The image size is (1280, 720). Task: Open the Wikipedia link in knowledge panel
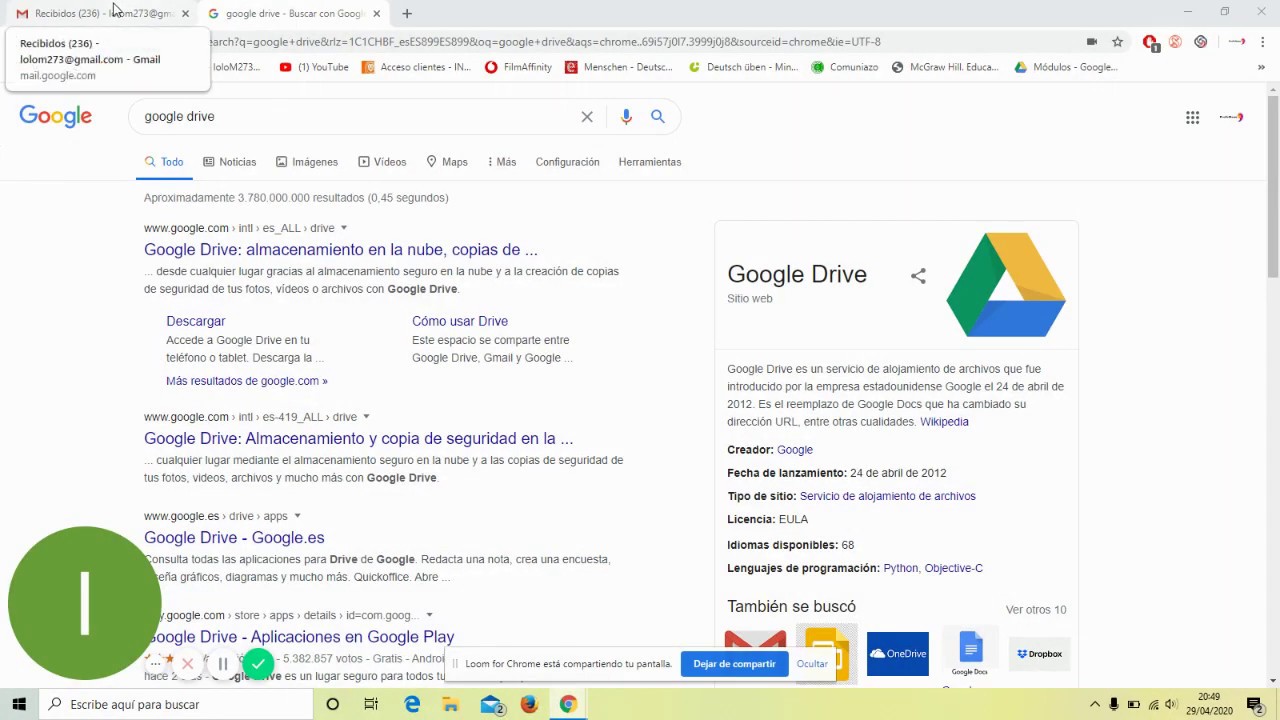pos(944,422)
